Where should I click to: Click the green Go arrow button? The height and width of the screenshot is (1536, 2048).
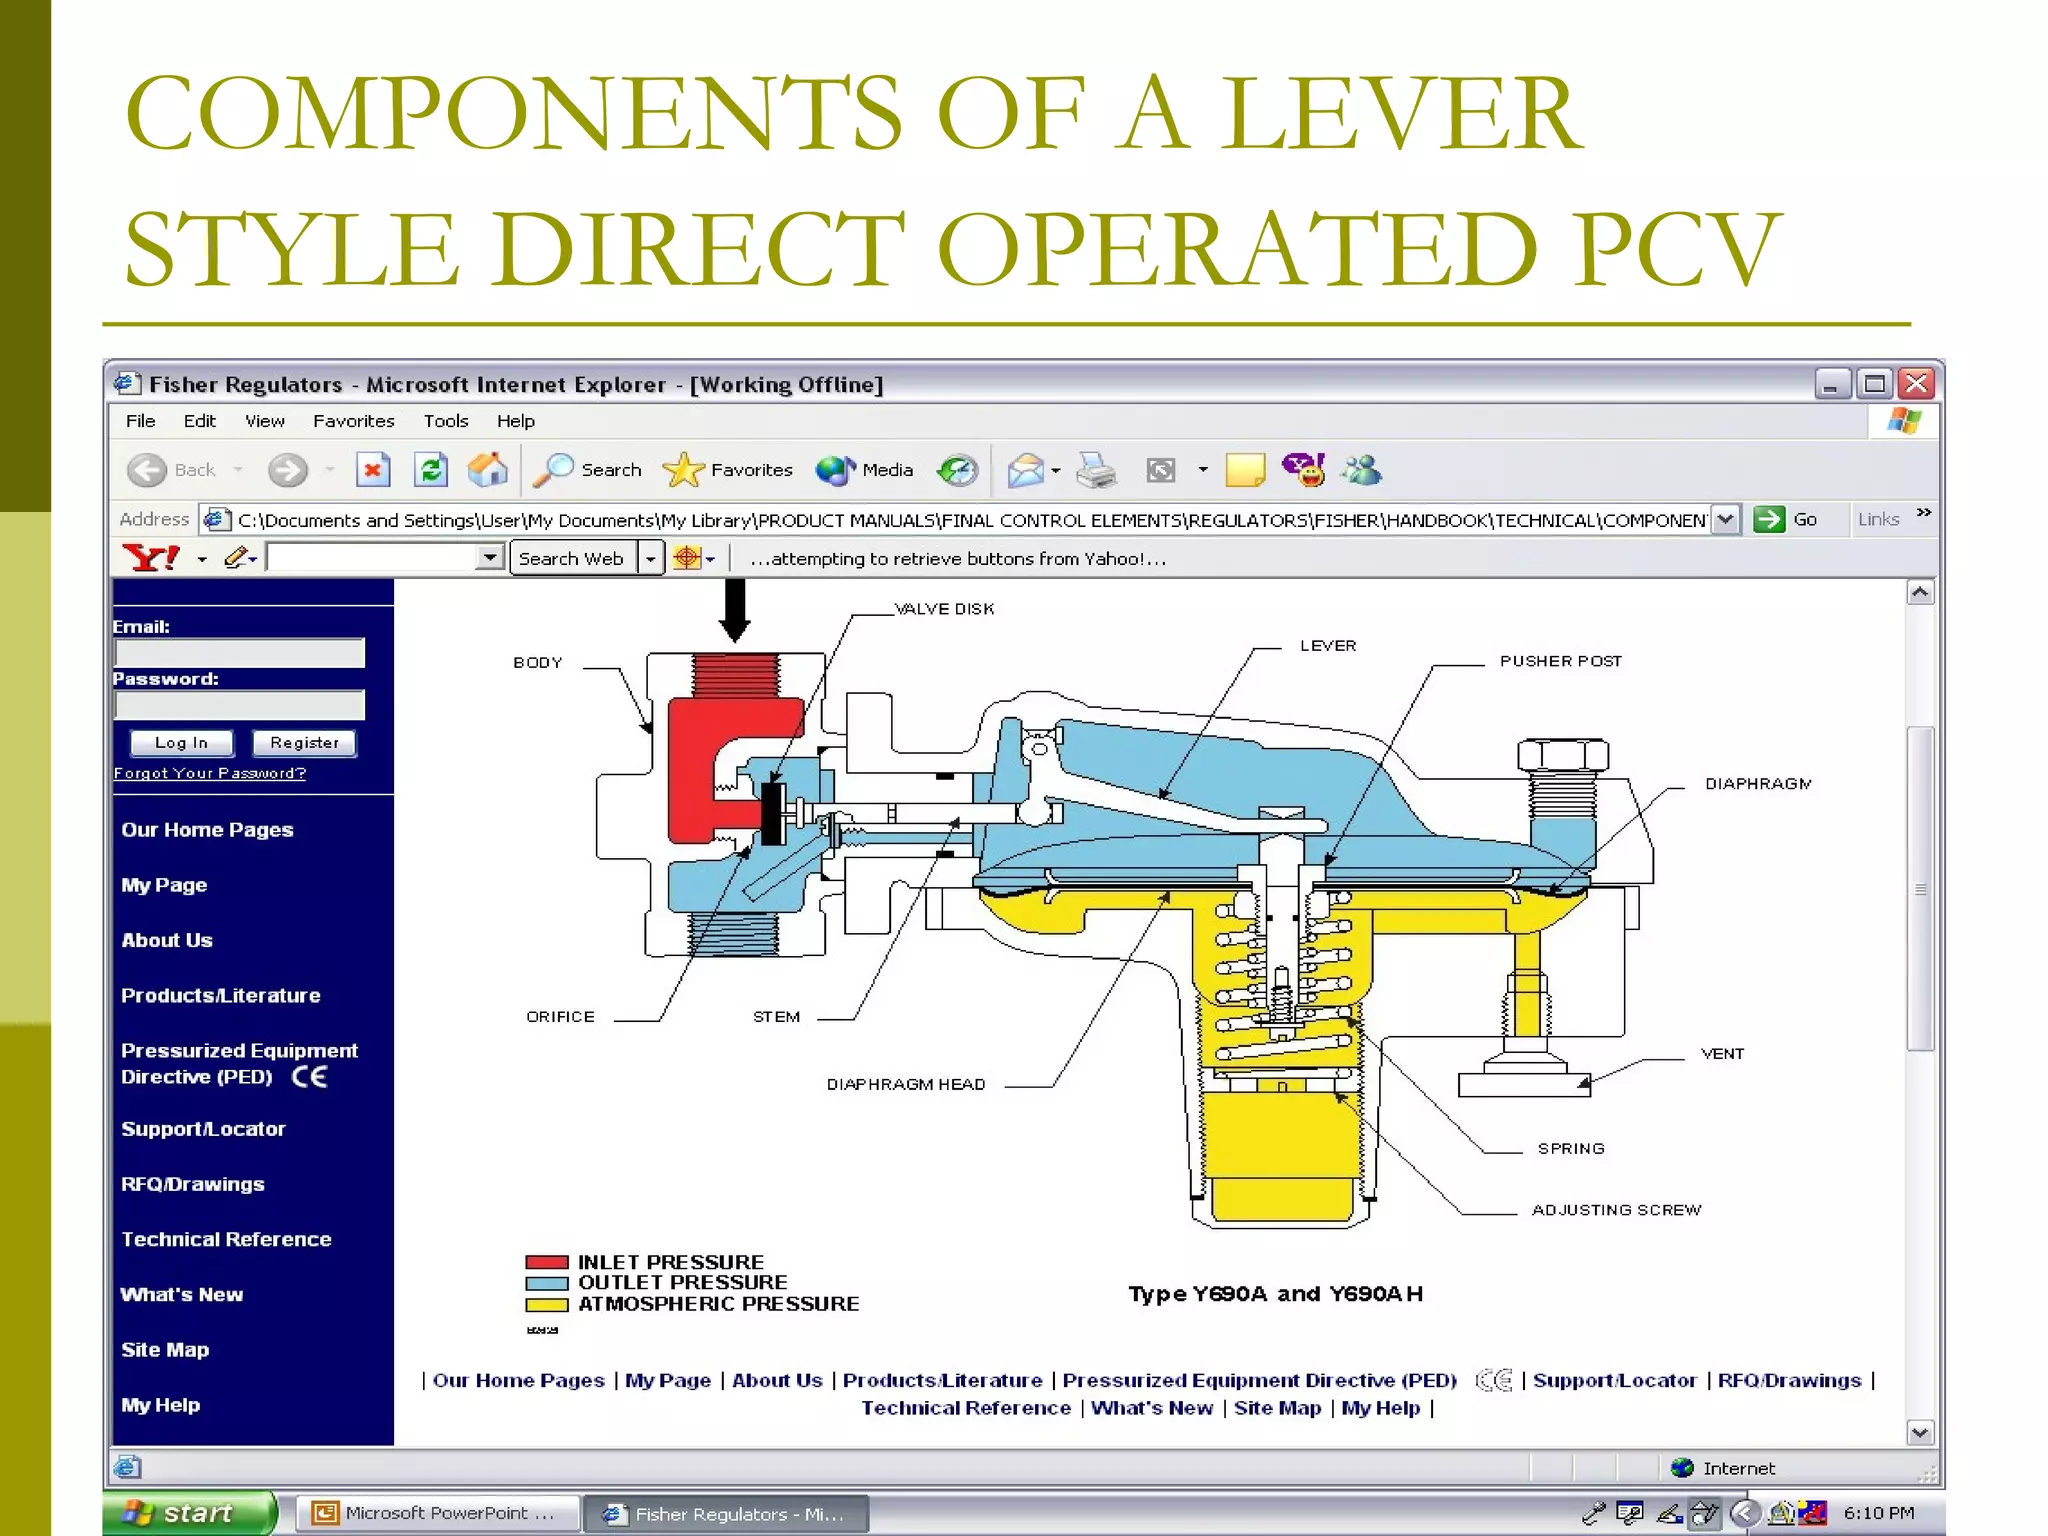pos(1769,520)
